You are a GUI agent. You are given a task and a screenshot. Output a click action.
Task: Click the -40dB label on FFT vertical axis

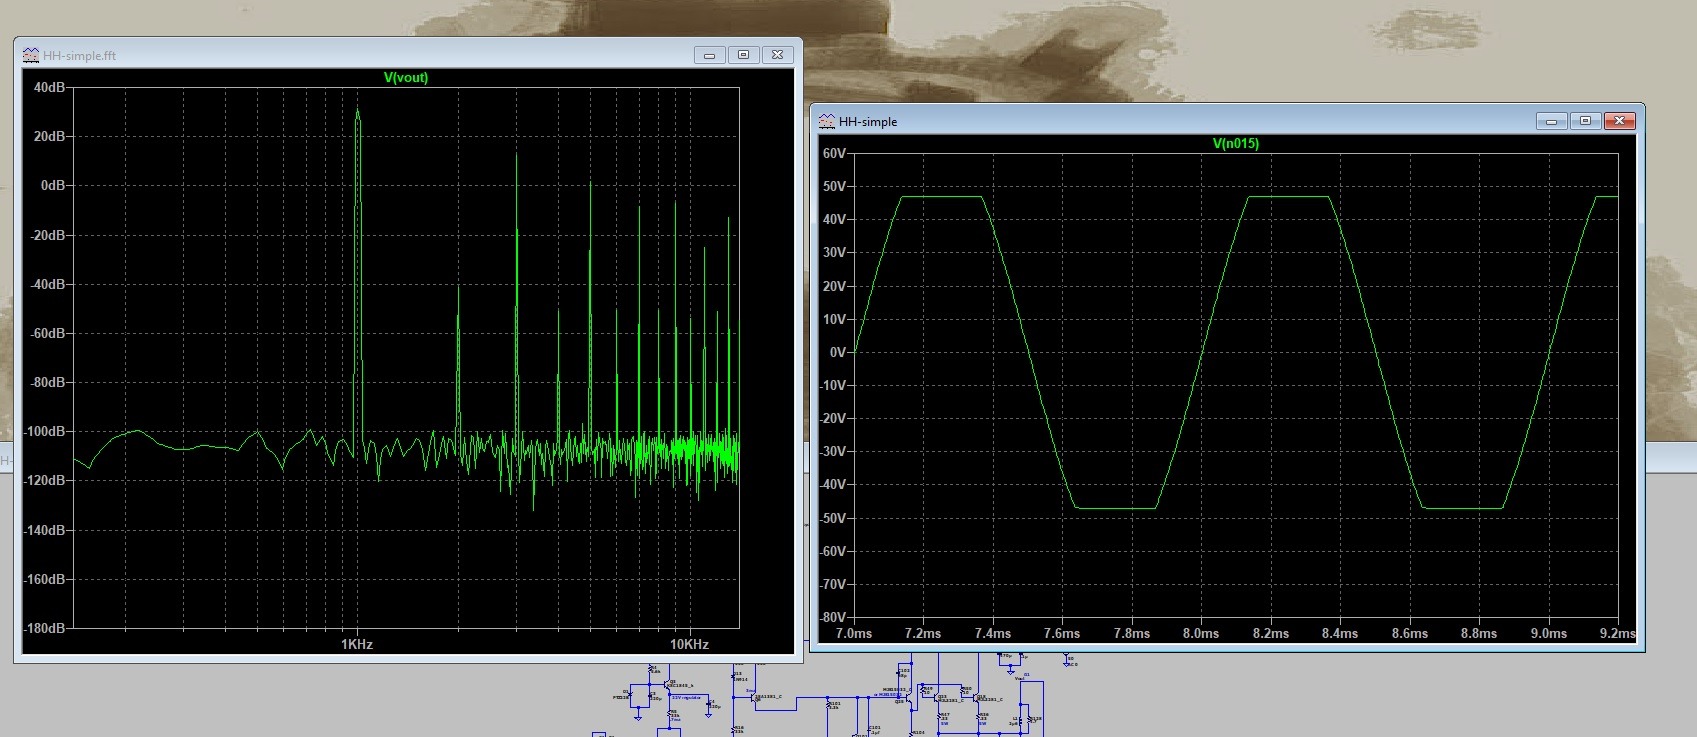[48, 284]
